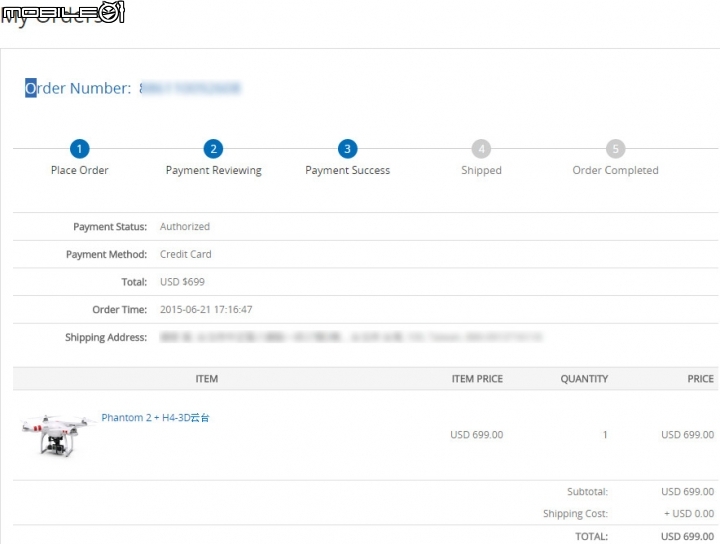
Task: Select the Order Completed step label
Action: 615,170
